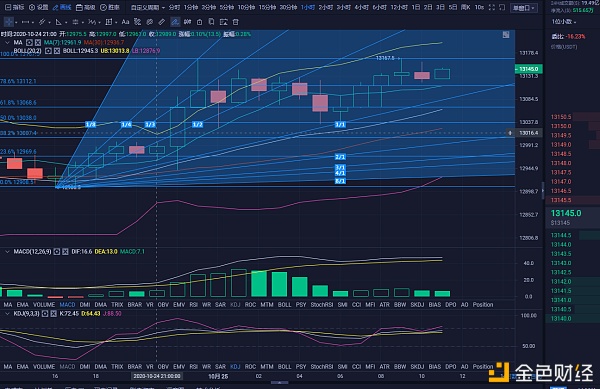Toggle the highlighted pen drawing-mode icon
600x389 pixels.
[175, 22]
